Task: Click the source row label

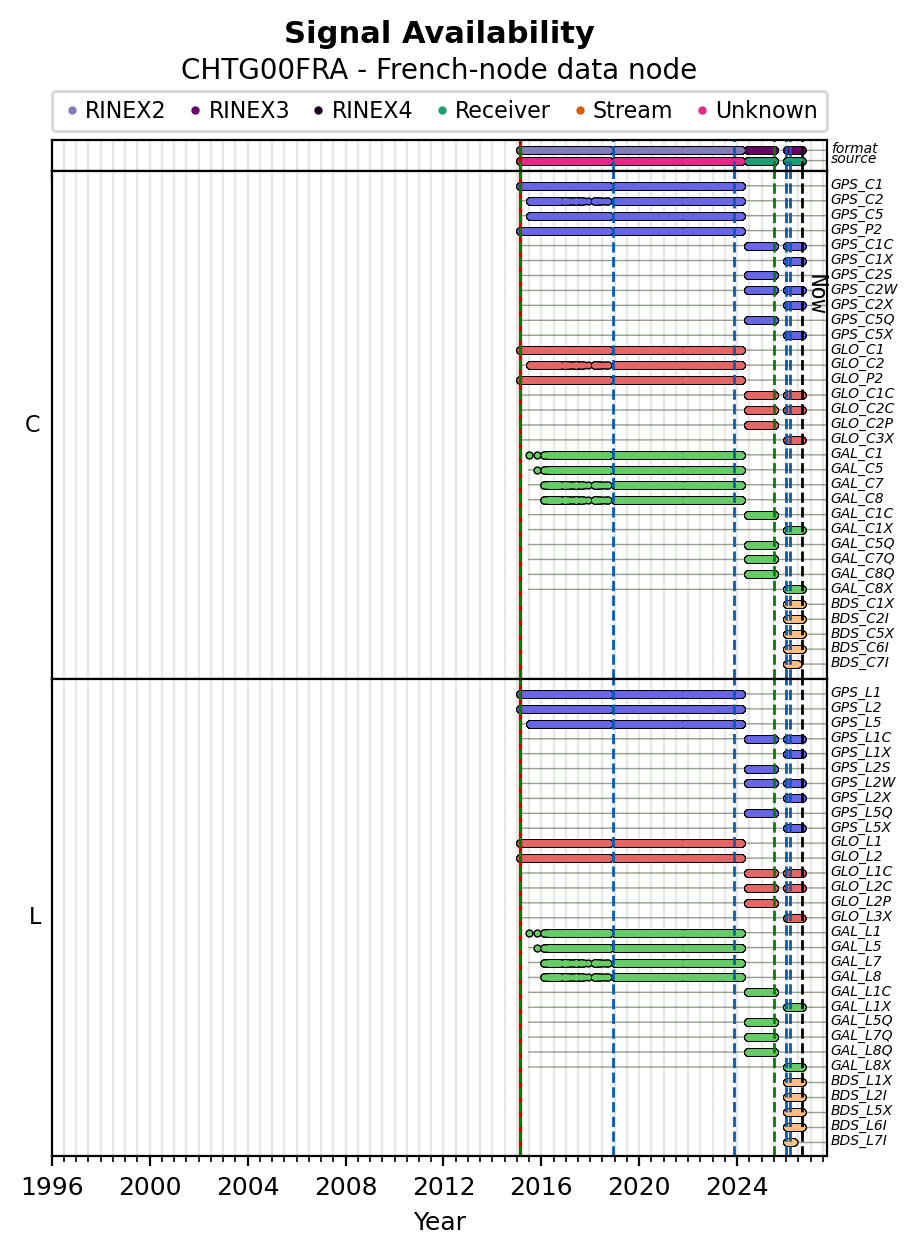Action: [x=854, y=159]
